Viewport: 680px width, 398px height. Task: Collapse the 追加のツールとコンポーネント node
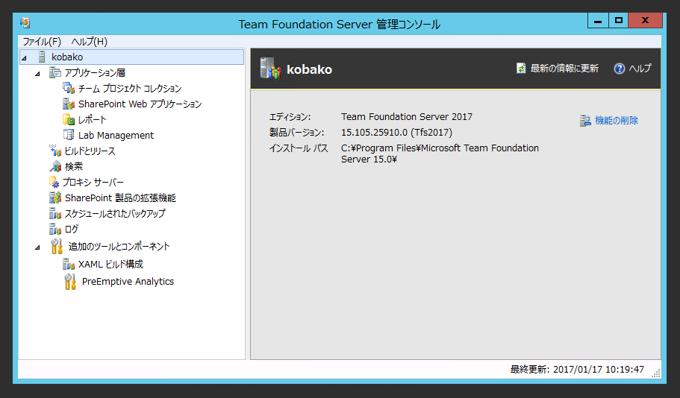[38, 248]
